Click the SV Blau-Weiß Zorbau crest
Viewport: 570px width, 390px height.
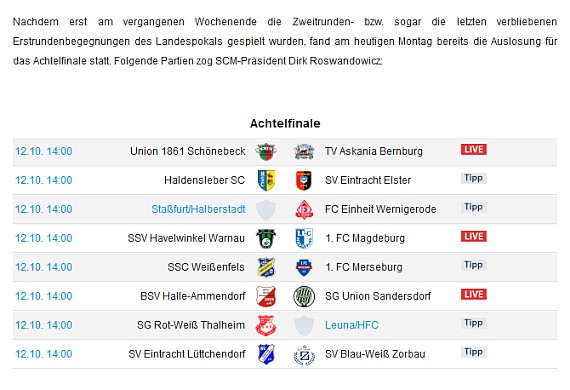304,355
